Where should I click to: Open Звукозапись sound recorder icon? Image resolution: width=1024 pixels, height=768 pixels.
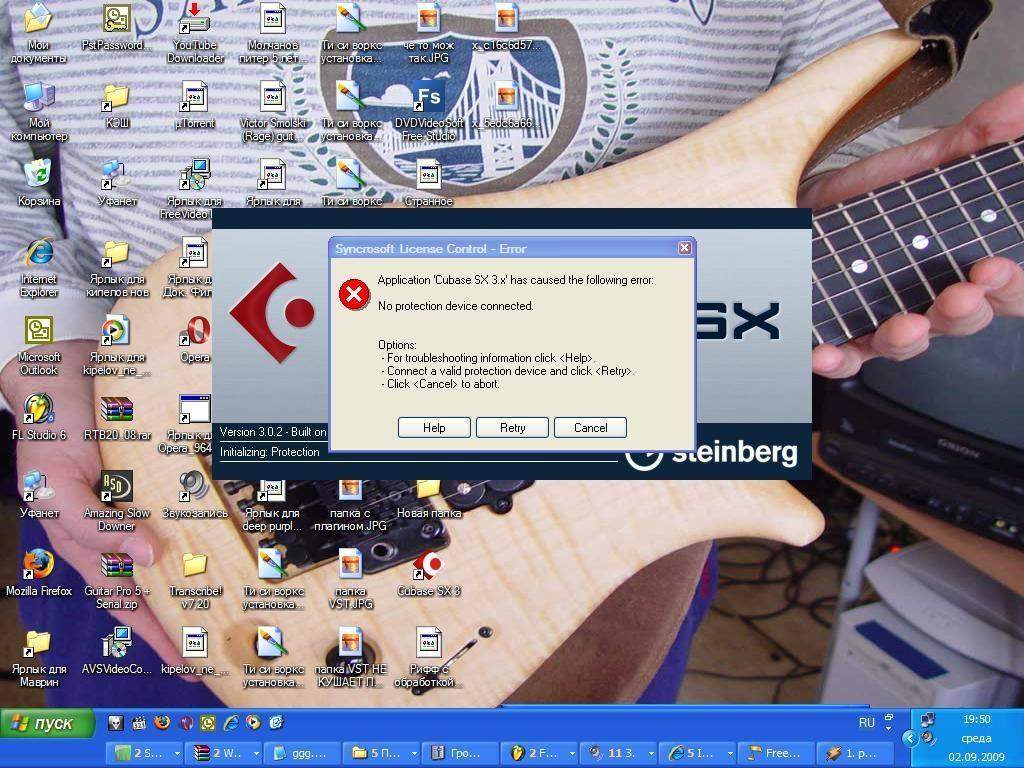point(195,496)
